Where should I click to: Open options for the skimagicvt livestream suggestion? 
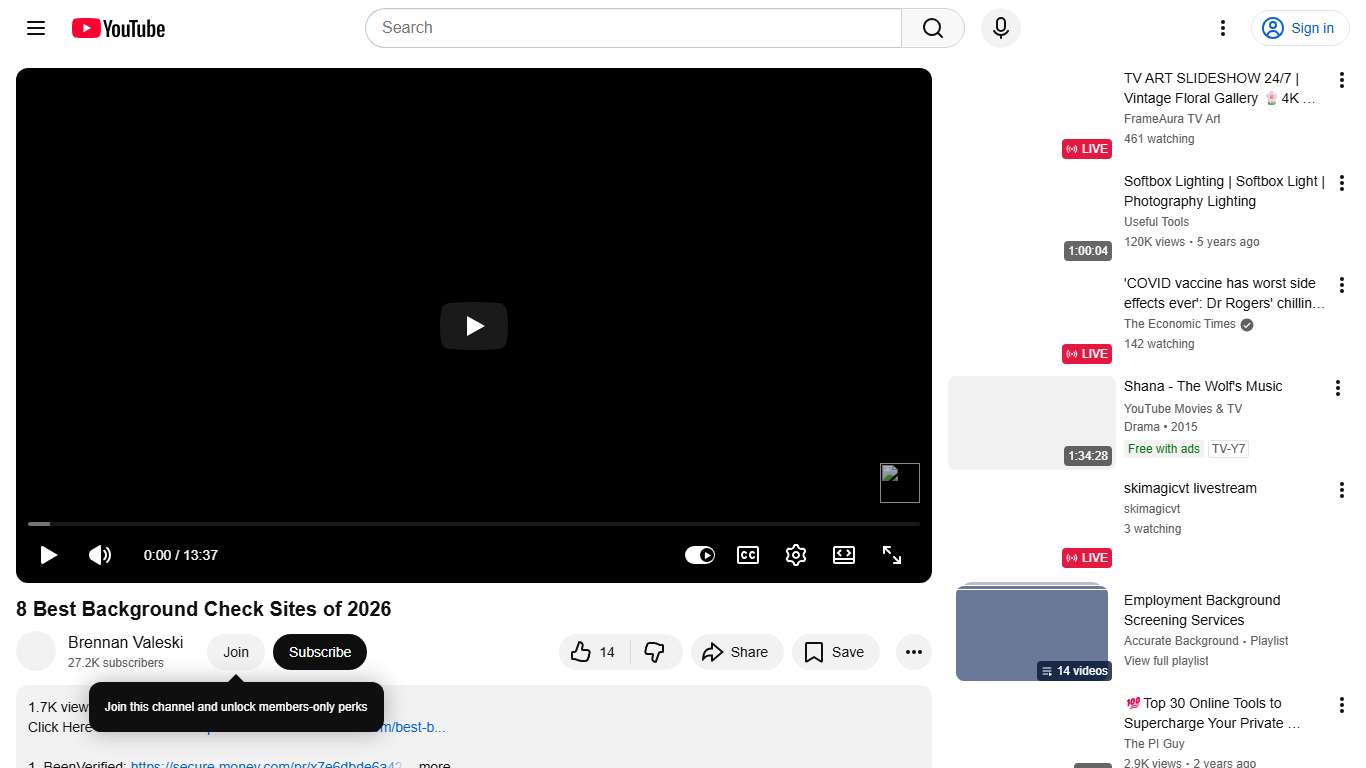1341,489
